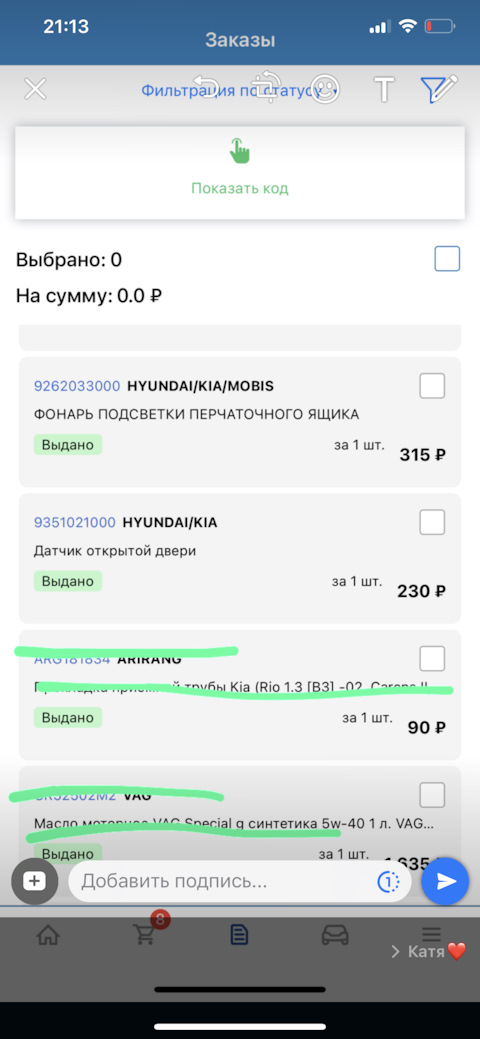The width and height of the screenshot is (480, 1039).
Task: Open the shopping cart tab with badge
Action: click(147, 933)
